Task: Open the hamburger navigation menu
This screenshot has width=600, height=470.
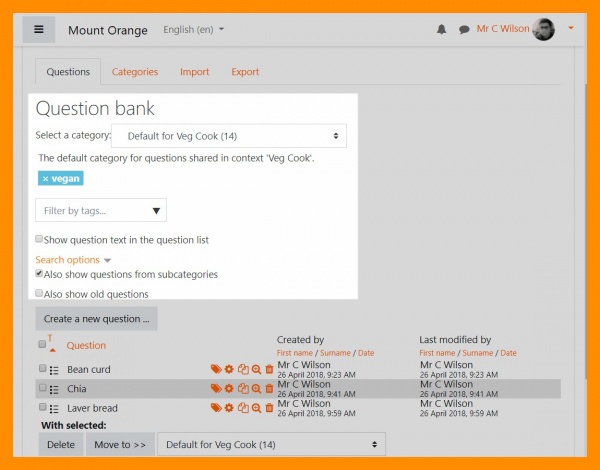Action: coord(38,29)
